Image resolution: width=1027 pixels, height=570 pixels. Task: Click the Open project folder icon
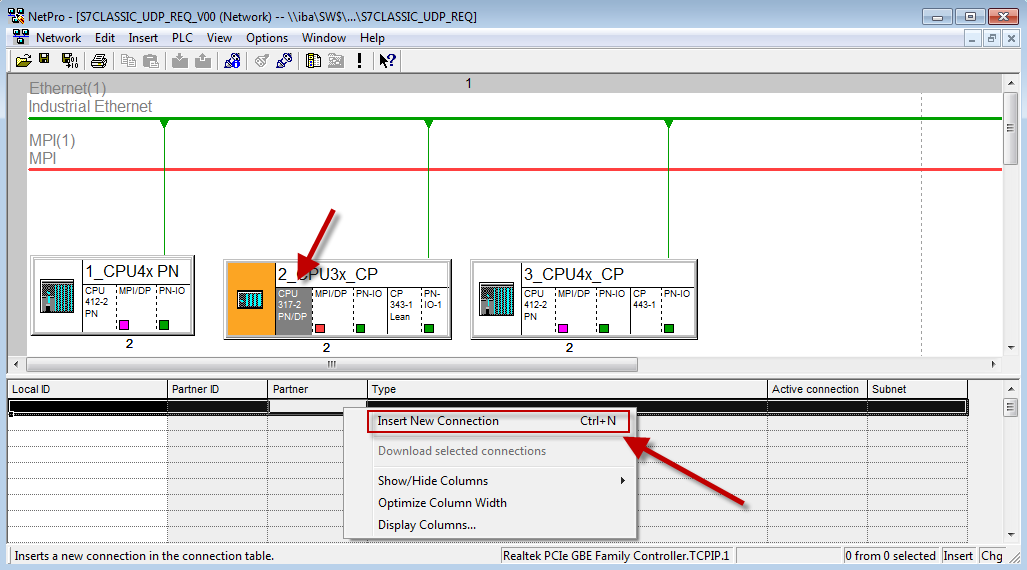(x=23, y=61)
